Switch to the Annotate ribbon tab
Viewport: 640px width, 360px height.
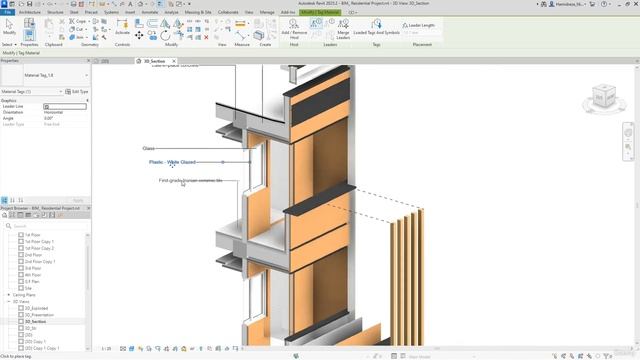(x=149, y=12)
